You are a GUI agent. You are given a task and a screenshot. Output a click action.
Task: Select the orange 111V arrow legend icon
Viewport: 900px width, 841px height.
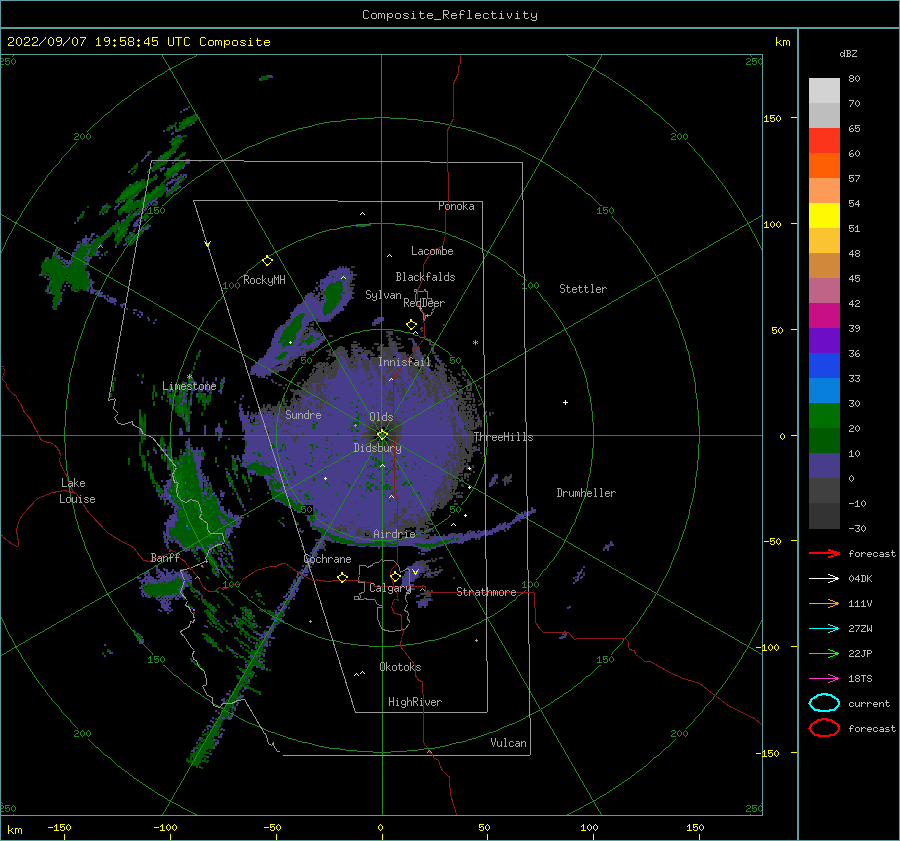(x=824, y=603)
